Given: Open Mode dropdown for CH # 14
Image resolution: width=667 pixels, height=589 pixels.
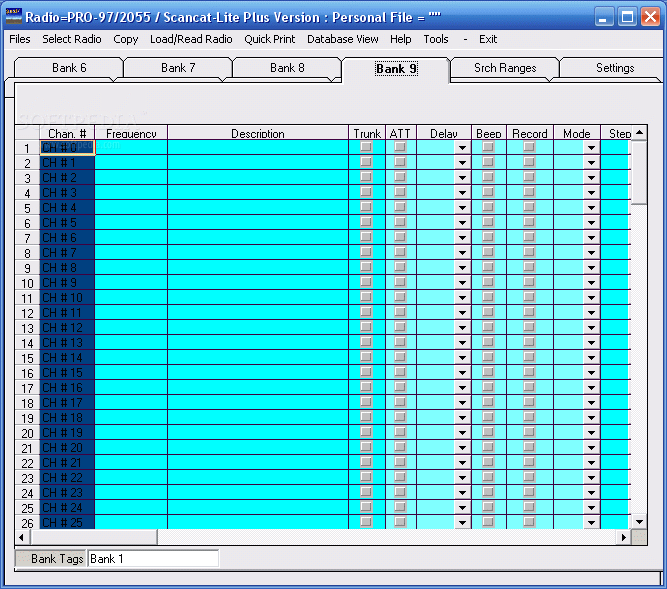Looking at the screenshot, I should pyautogui.click(x=591, y=358).
